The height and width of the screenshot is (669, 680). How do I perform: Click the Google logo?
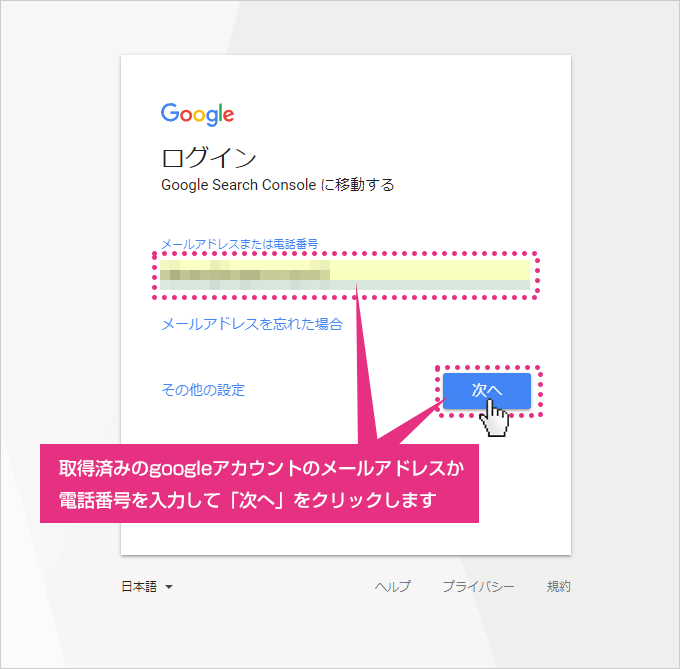pyautogui.click(x=197, y=114)
